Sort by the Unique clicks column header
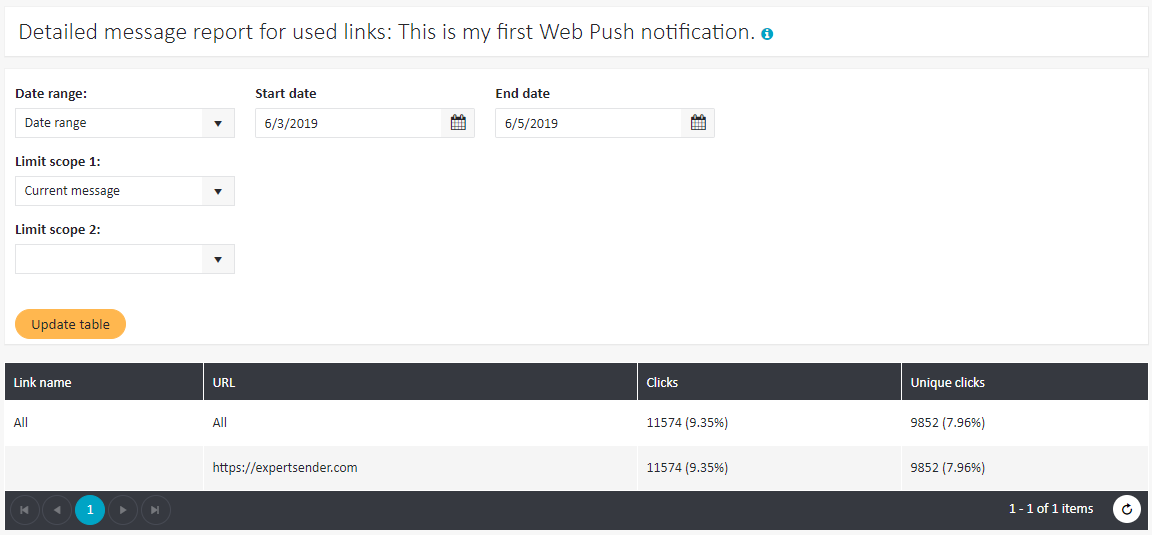Image resolution: width=1152 pixels, height=535 pixels. 947,382
